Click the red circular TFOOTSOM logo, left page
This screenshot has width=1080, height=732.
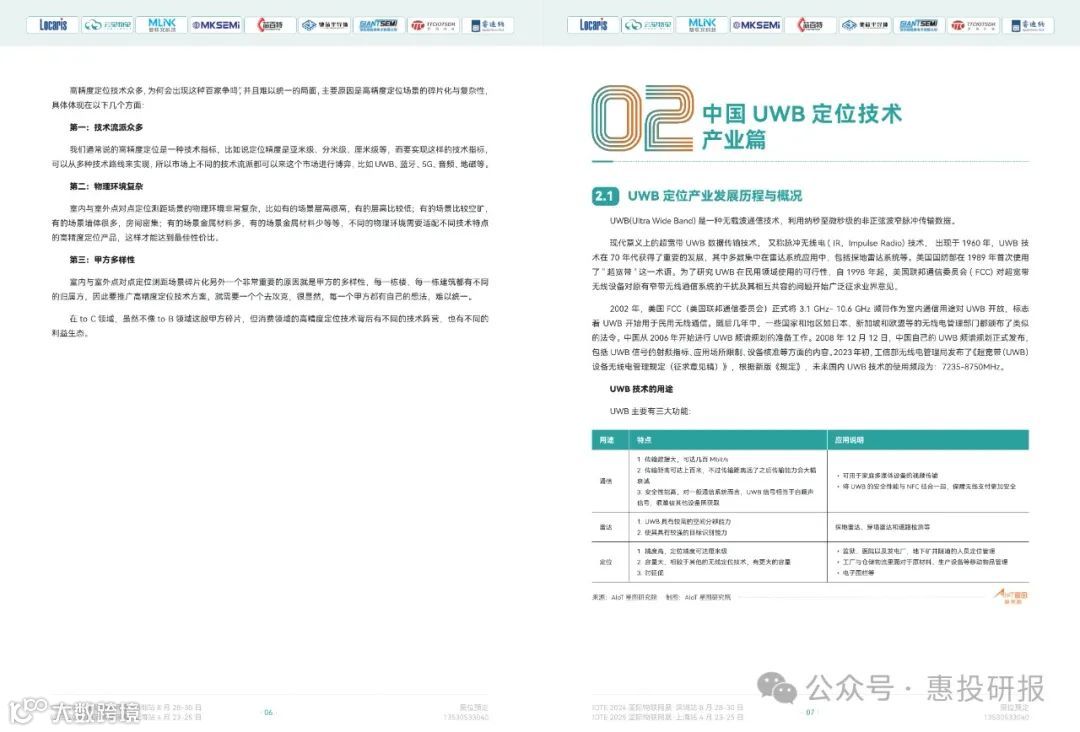tap(433, 25)
